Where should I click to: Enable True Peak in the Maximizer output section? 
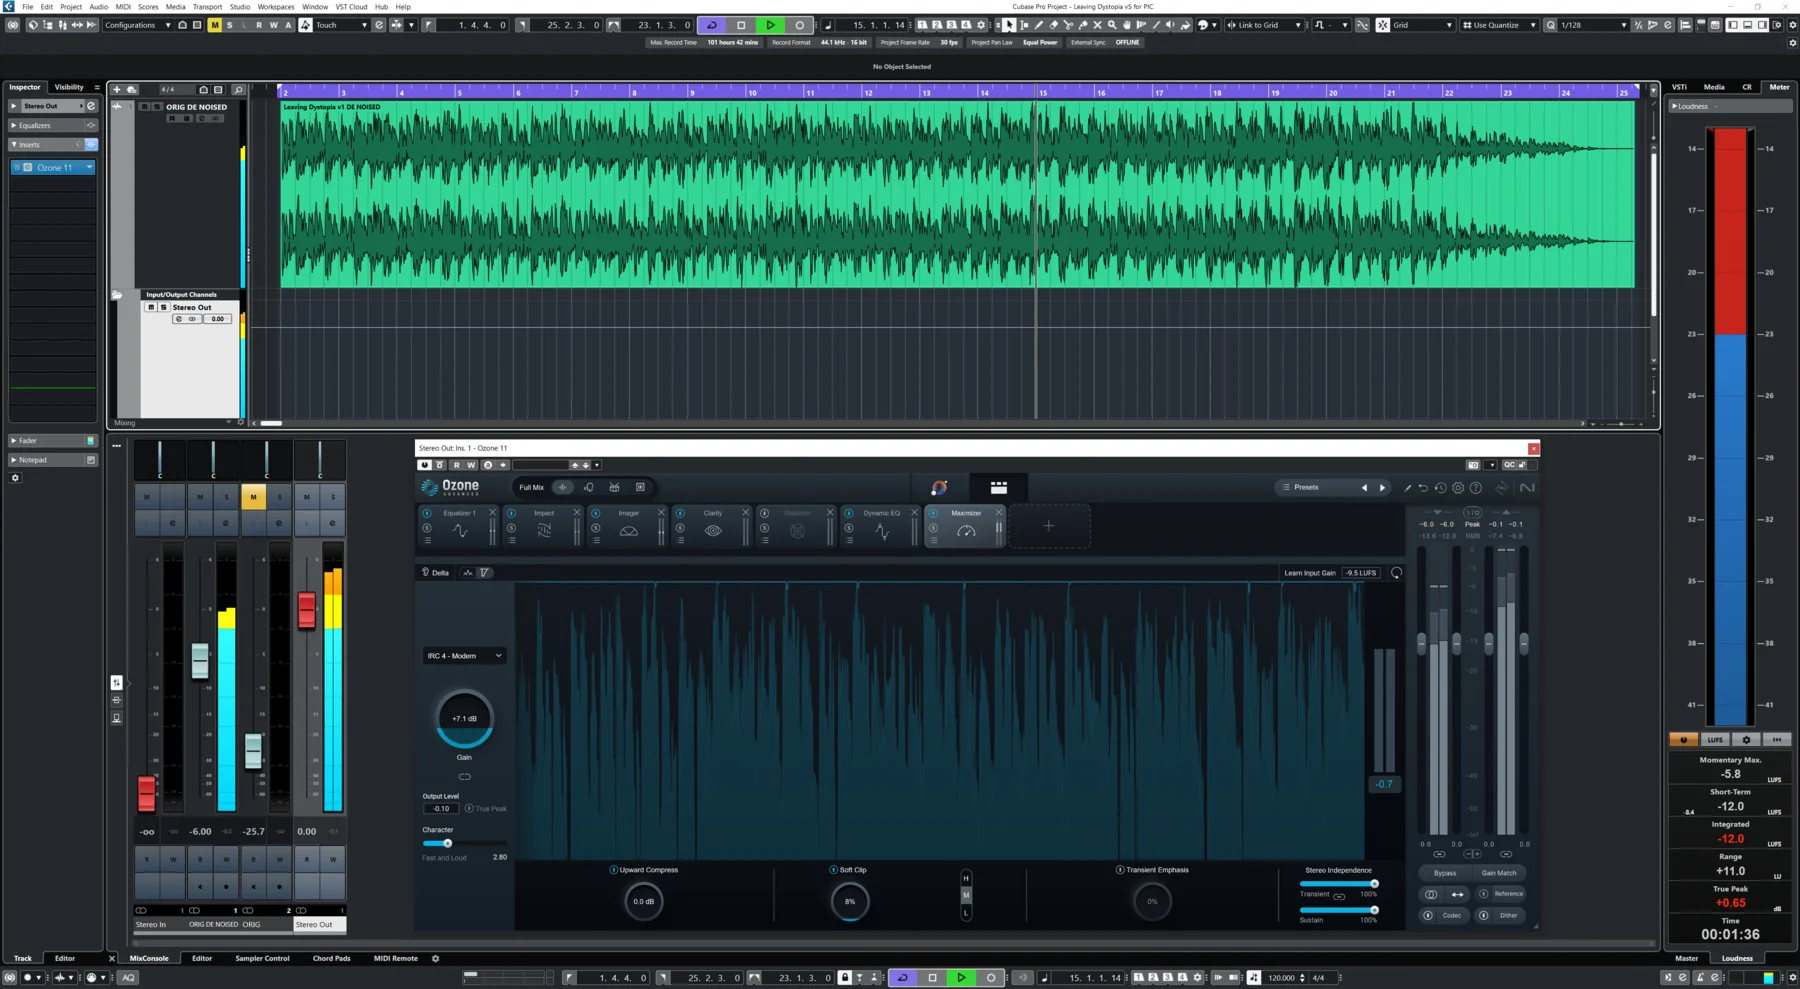[469, 808]
